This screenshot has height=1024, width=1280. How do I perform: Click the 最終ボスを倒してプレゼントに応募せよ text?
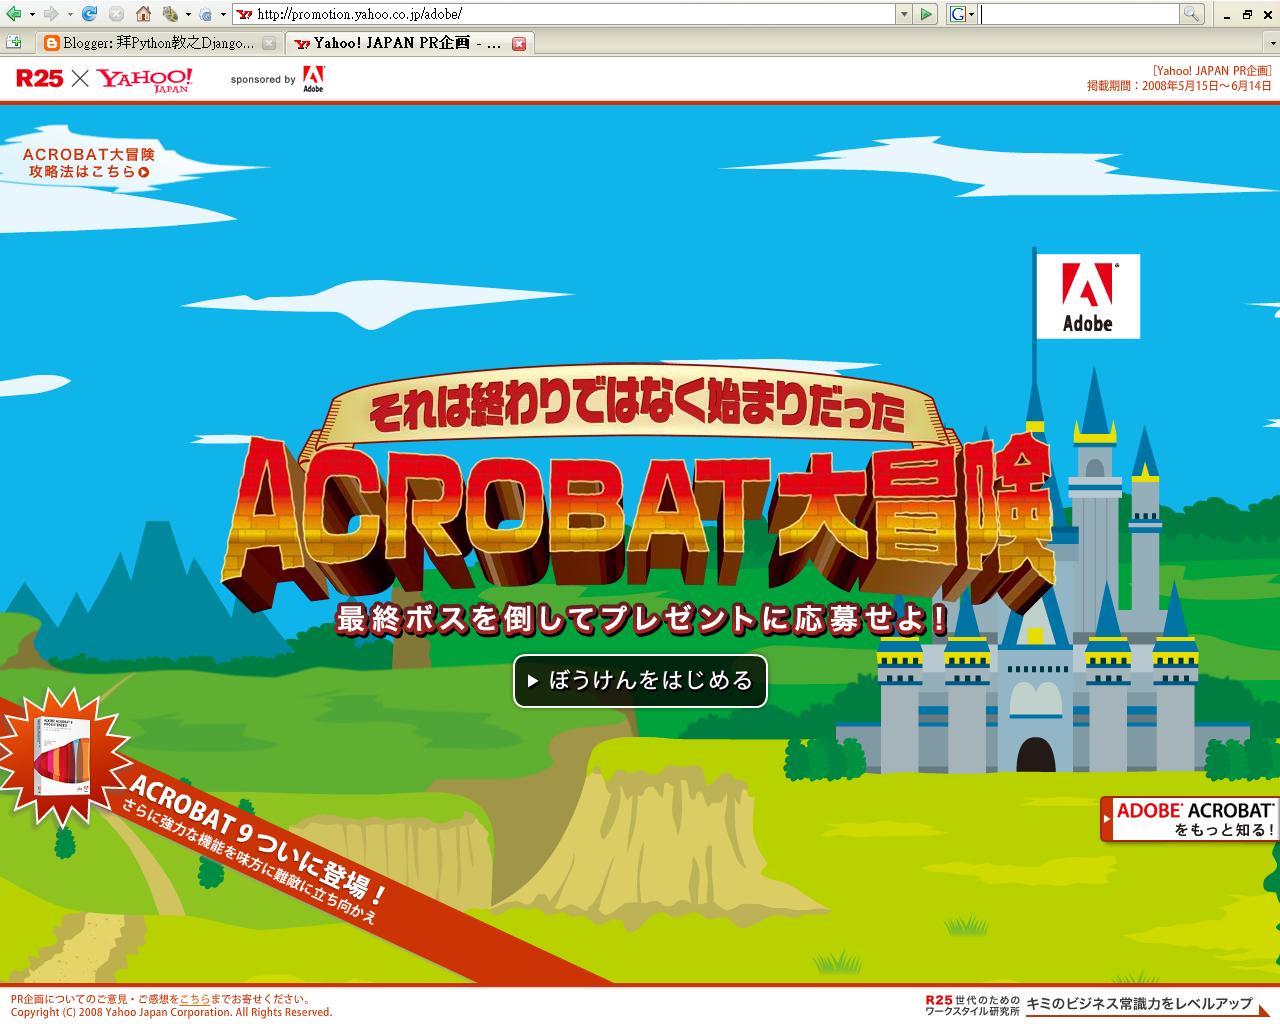[641, 619]
